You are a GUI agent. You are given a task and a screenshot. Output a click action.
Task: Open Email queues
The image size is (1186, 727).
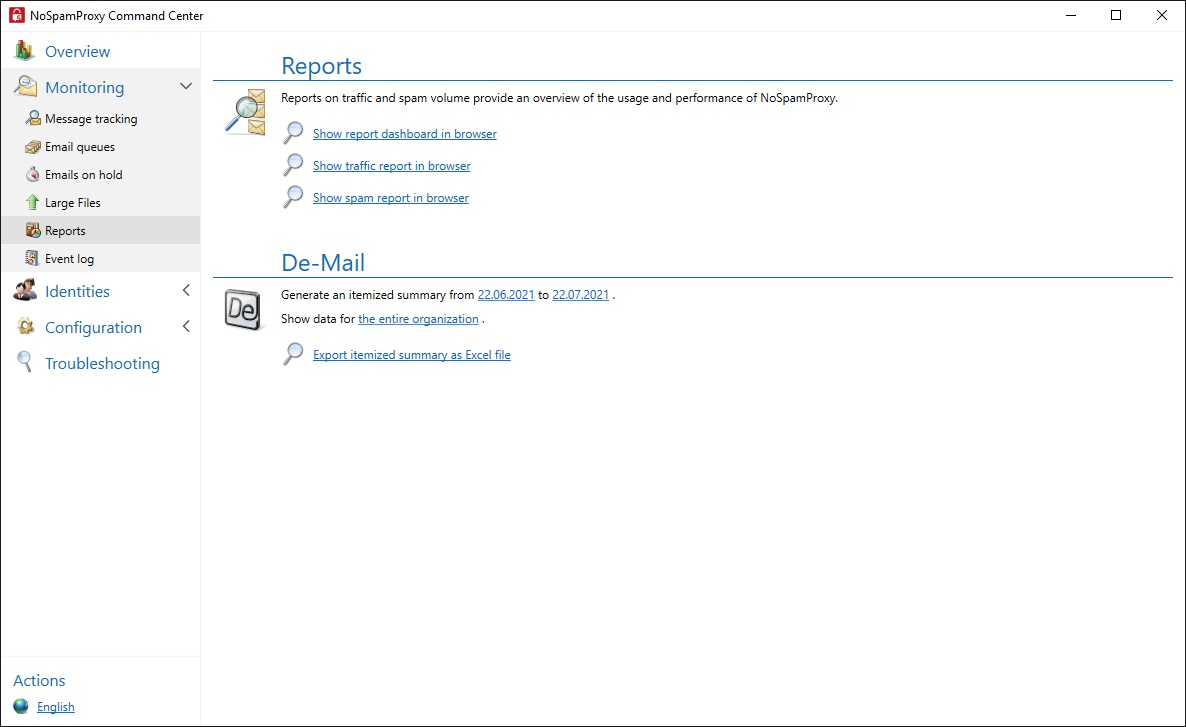[79, 147]
